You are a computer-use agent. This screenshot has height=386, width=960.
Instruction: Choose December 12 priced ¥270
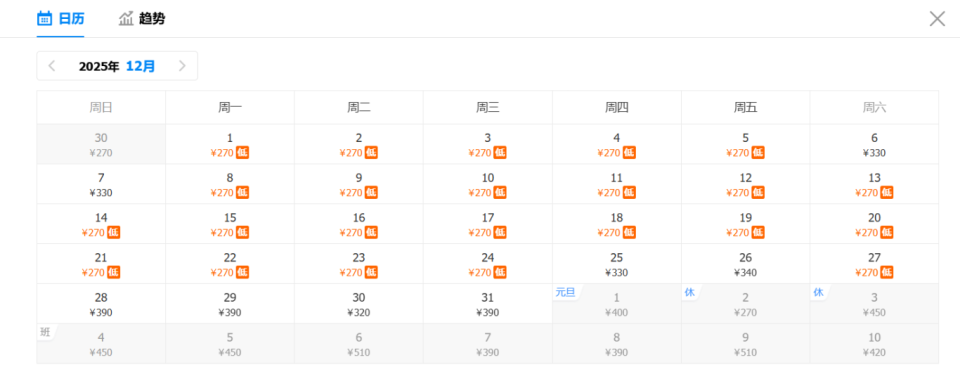click(x=746, y=184)
